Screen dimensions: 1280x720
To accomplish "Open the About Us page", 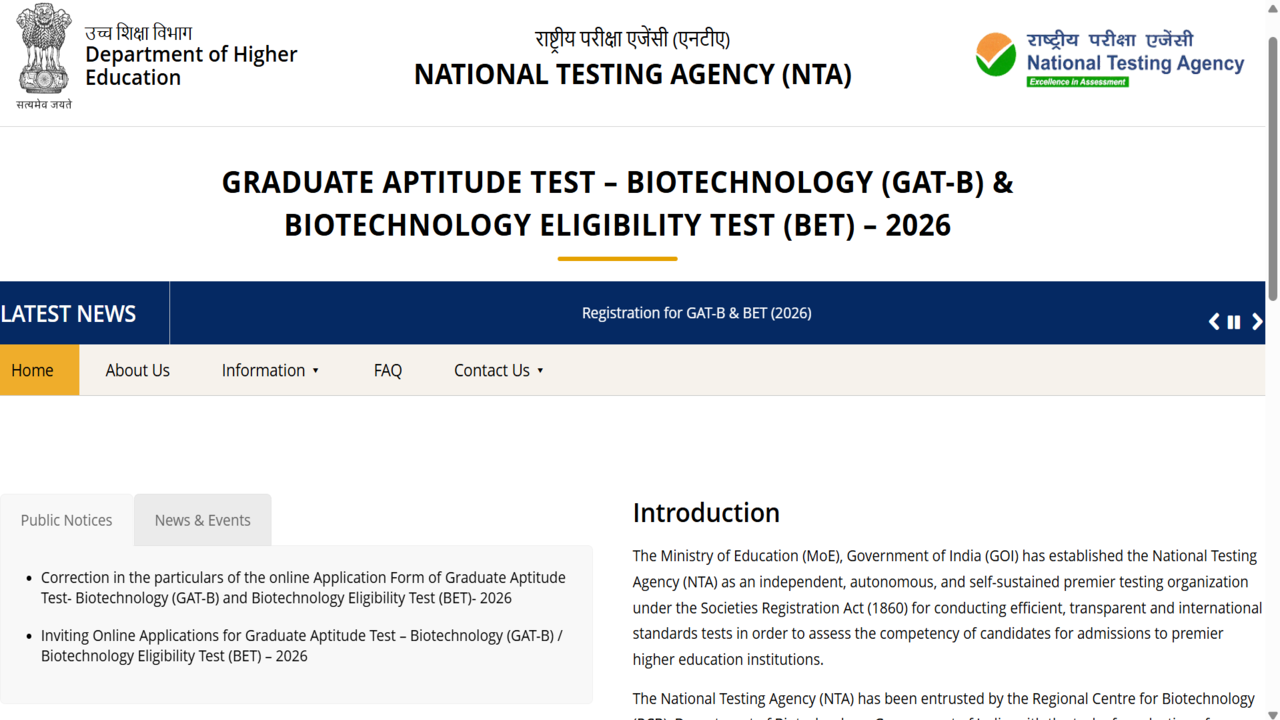I will 137,370.
